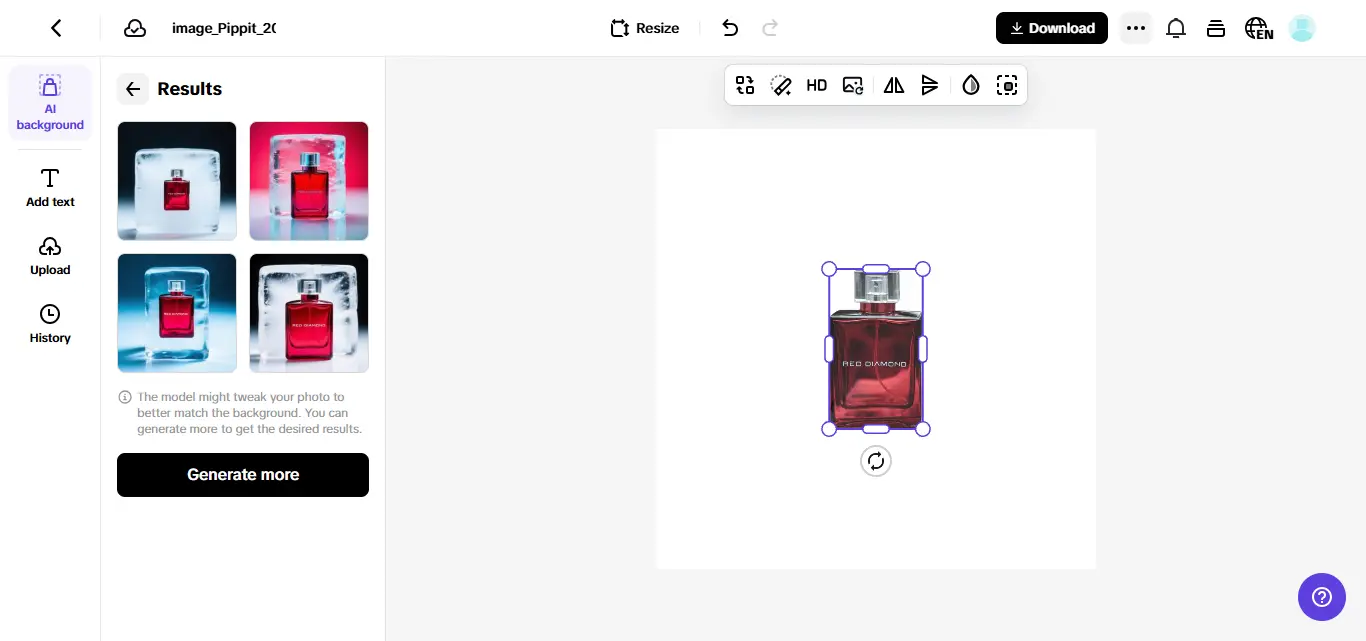Screen dimensions: 1366x641
Task: Open the History panel
Action: coord(50,324)
